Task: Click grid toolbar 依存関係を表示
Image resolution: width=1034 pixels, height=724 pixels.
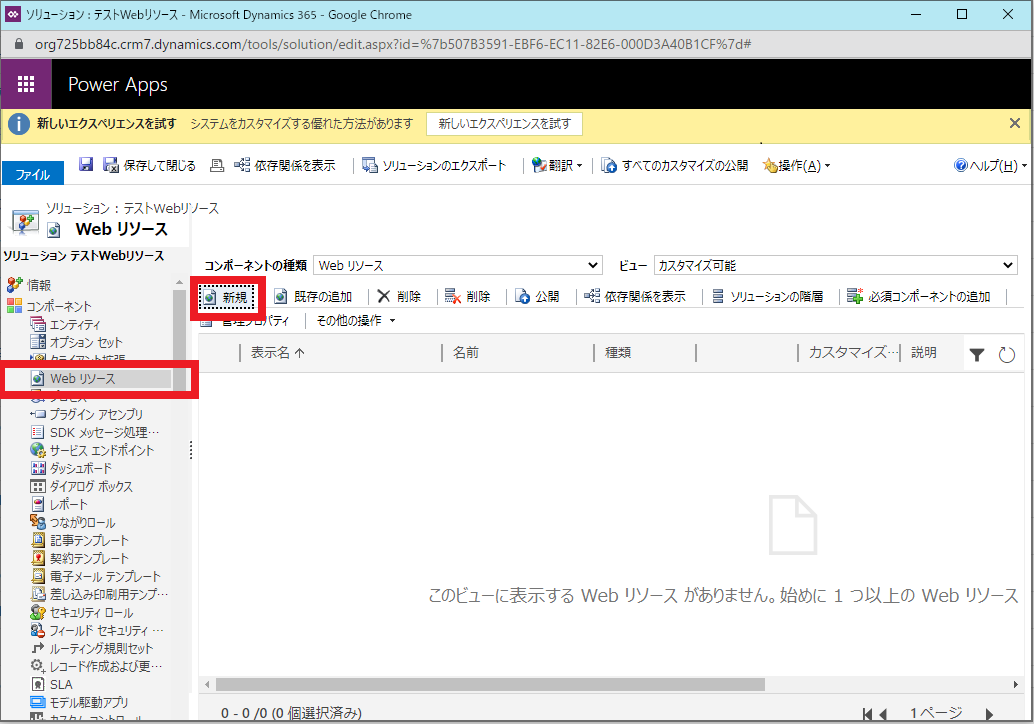Action: [x=635, y=297]
